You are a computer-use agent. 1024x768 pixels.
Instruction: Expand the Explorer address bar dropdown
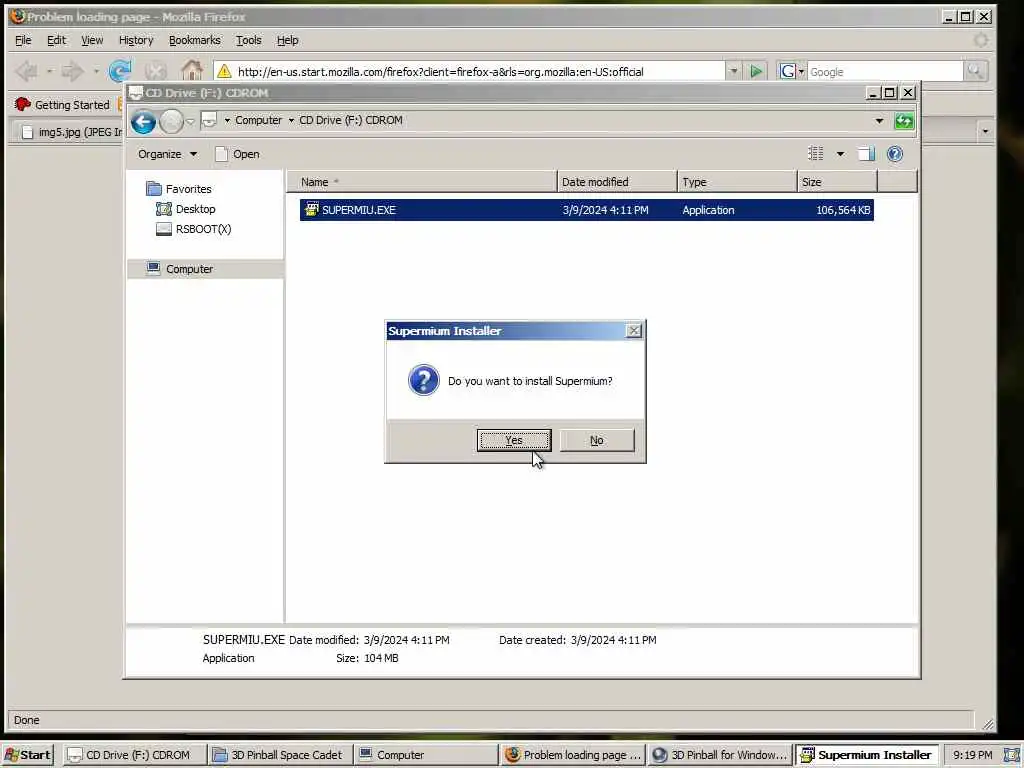pyautogui.click(x=879, y=121)
